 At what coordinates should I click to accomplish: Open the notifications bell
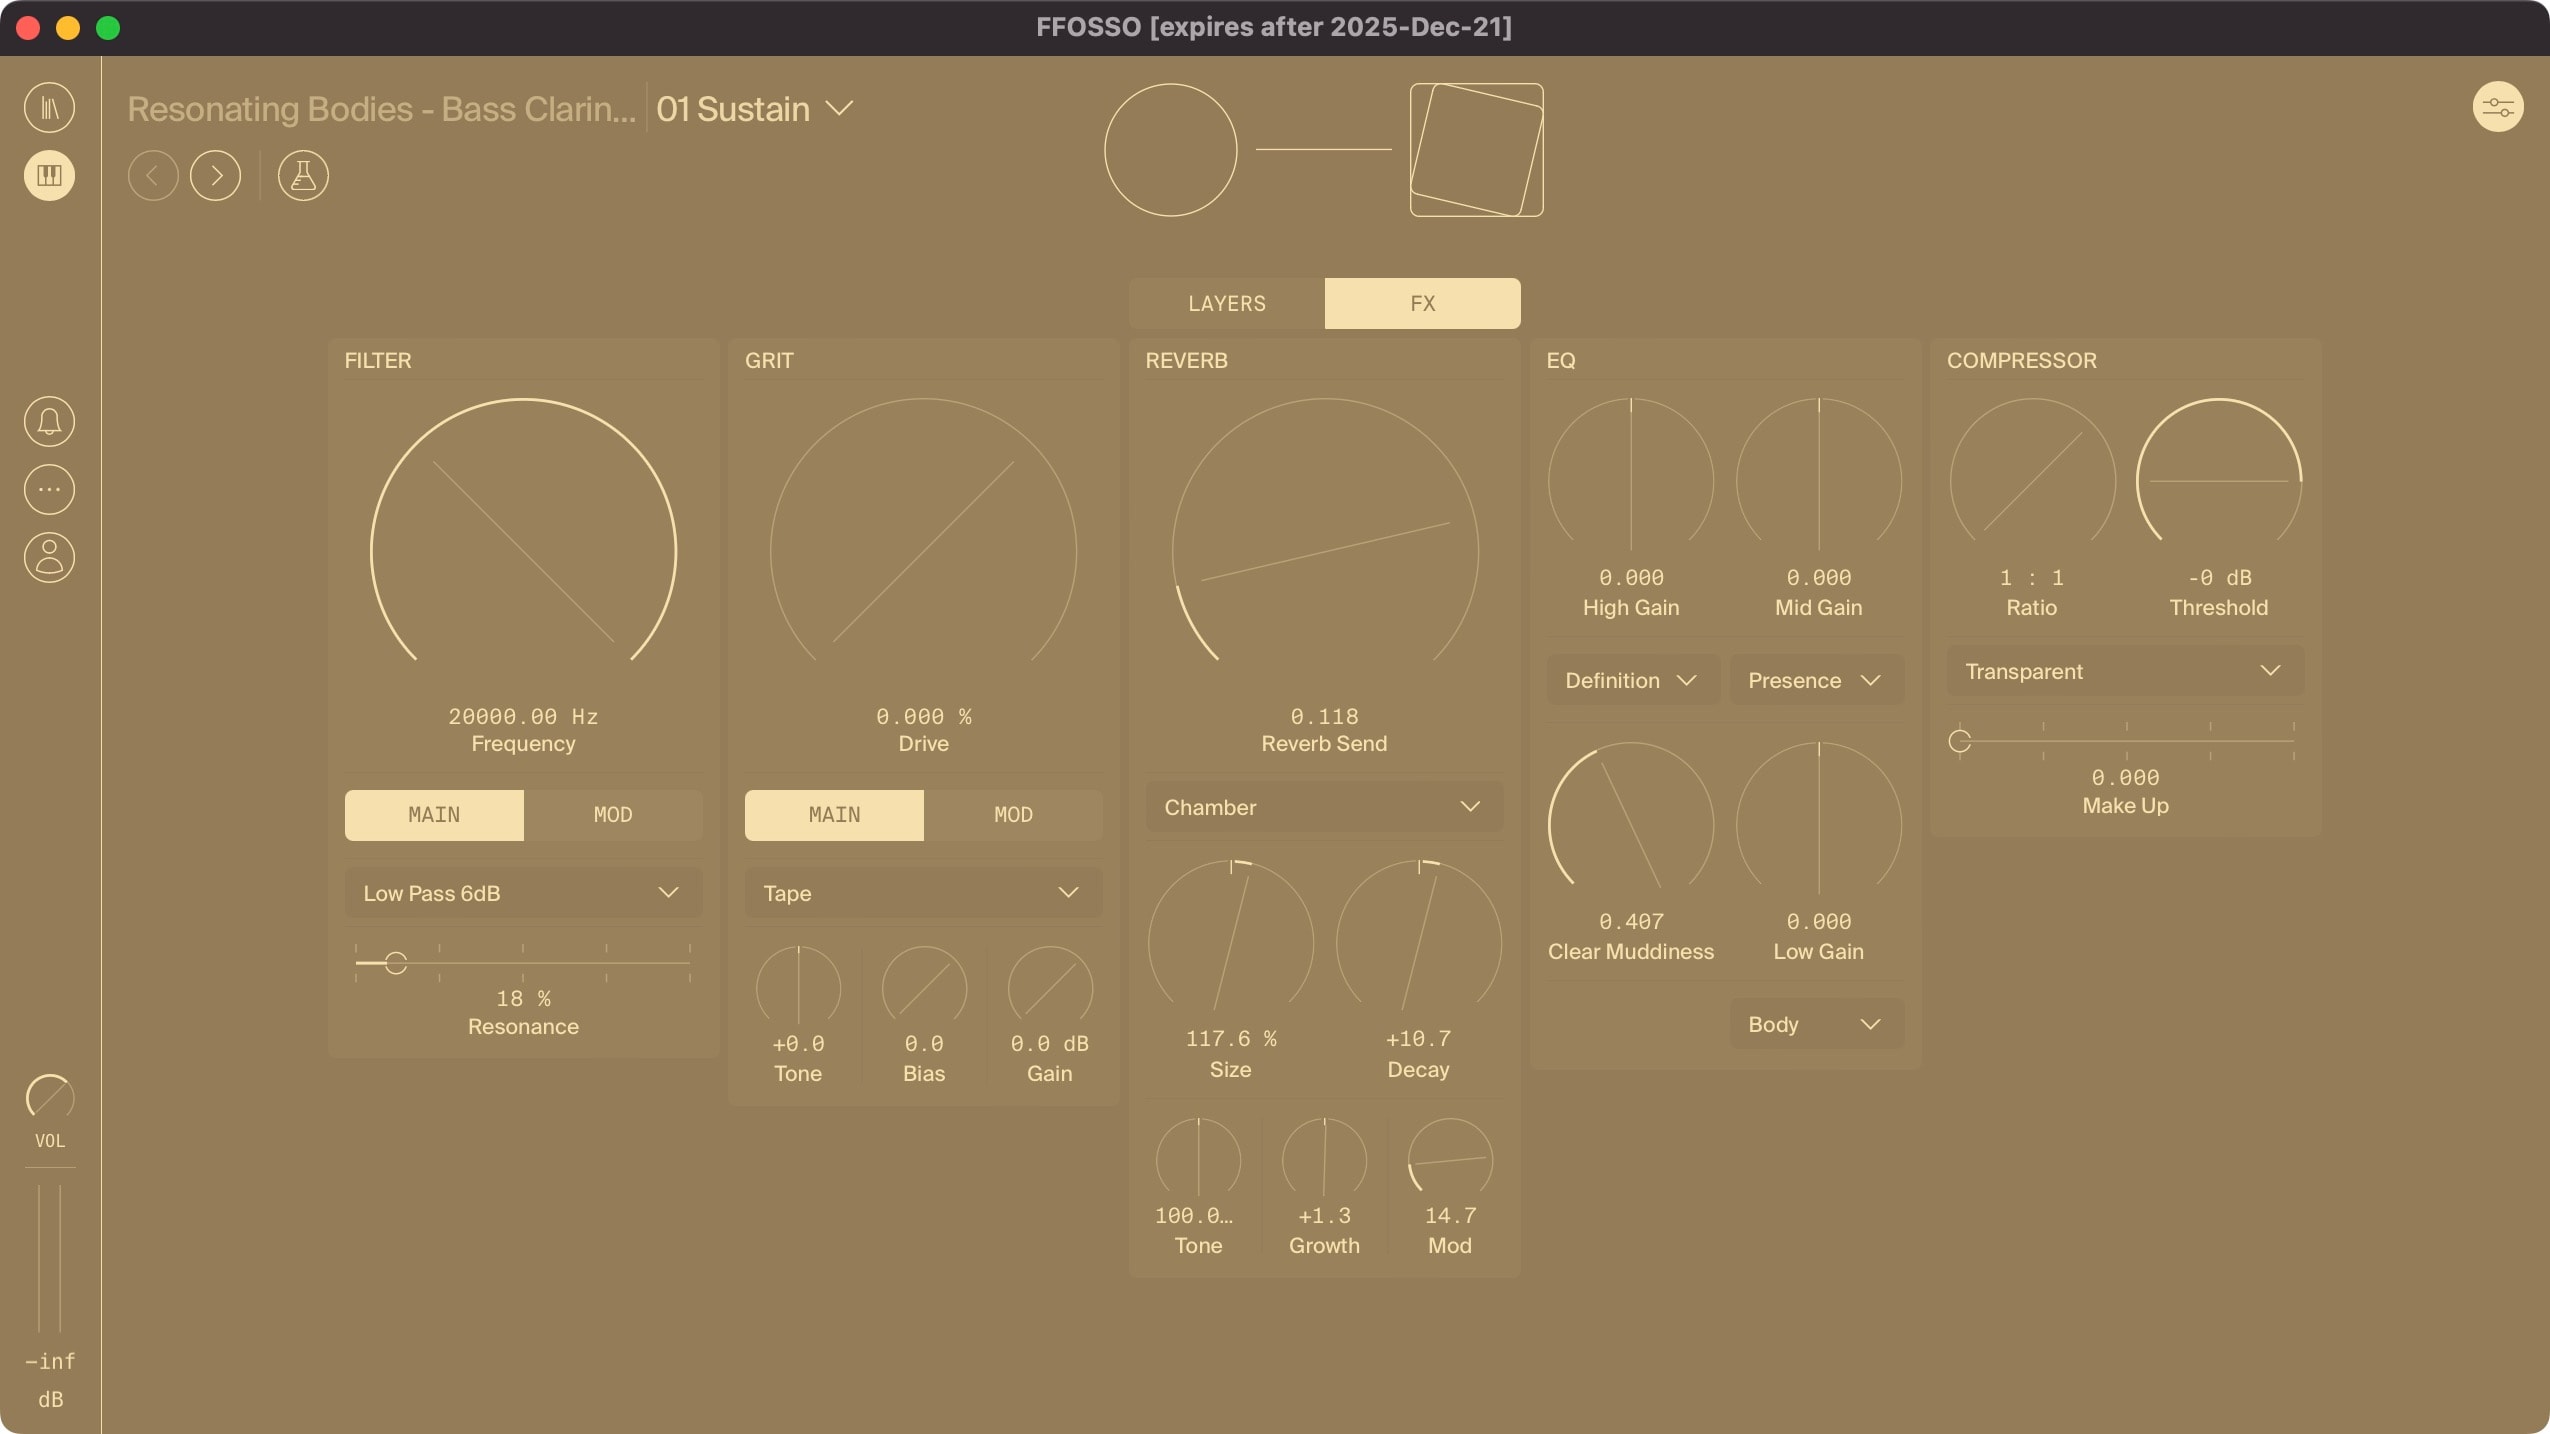[x=50, y=421]
